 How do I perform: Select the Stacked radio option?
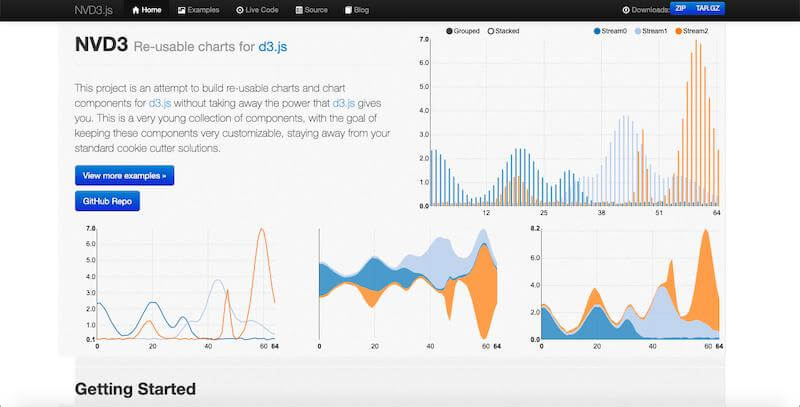click(503, 31)
